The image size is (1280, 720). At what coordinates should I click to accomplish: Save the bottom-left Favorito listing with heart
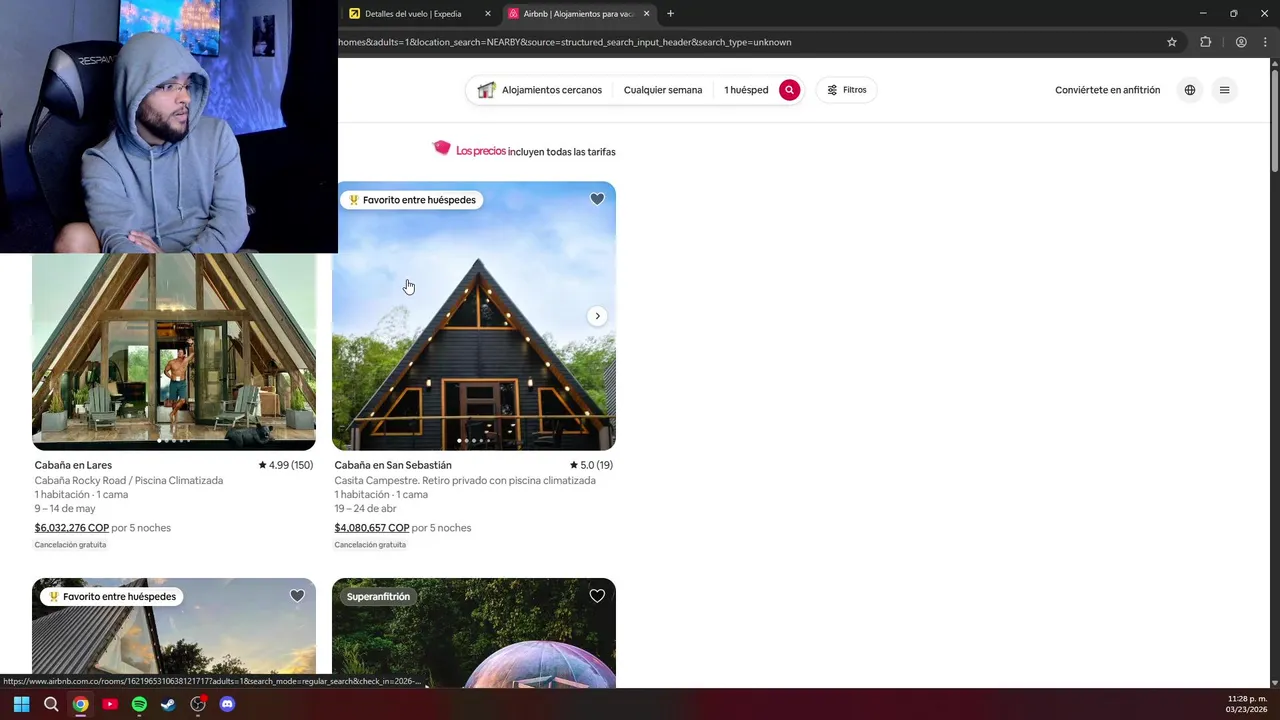pos(297,596)
